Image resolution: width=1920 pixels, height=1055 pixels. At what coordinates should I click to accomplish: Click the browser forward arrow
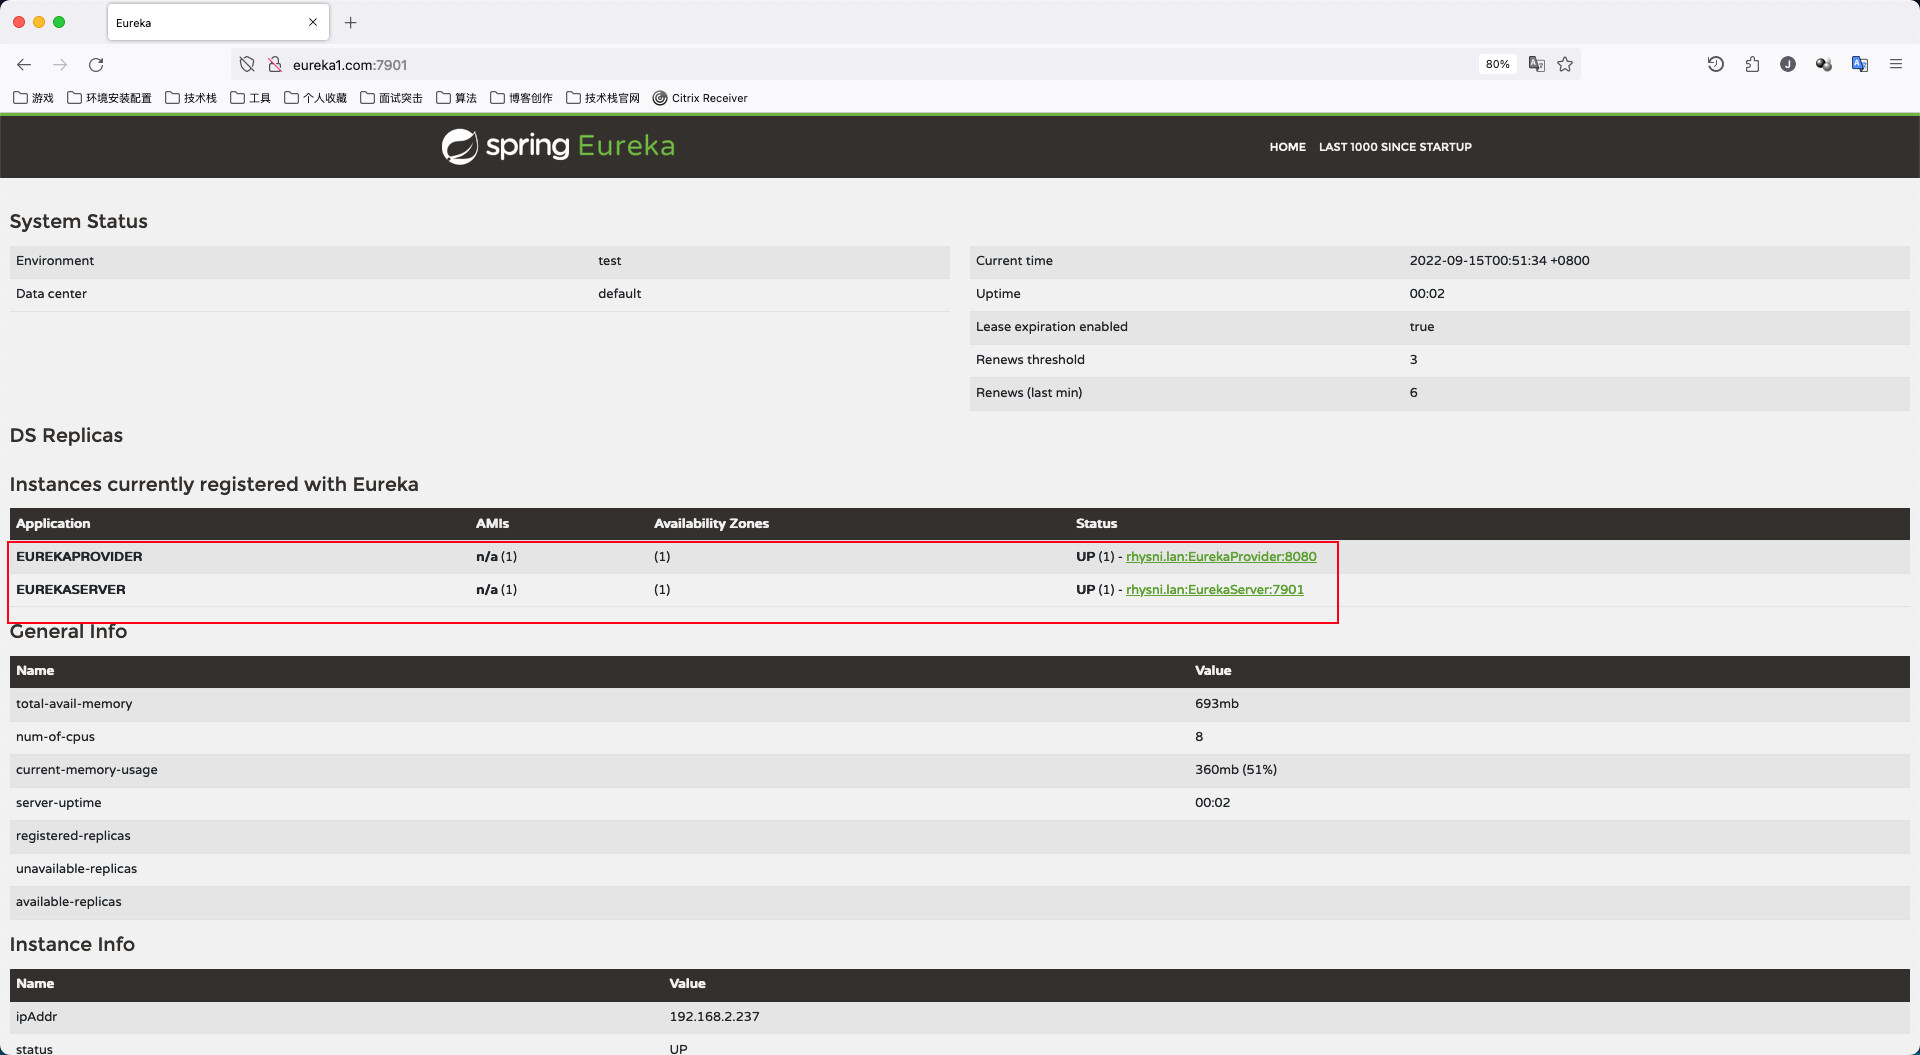click(60, 64)
